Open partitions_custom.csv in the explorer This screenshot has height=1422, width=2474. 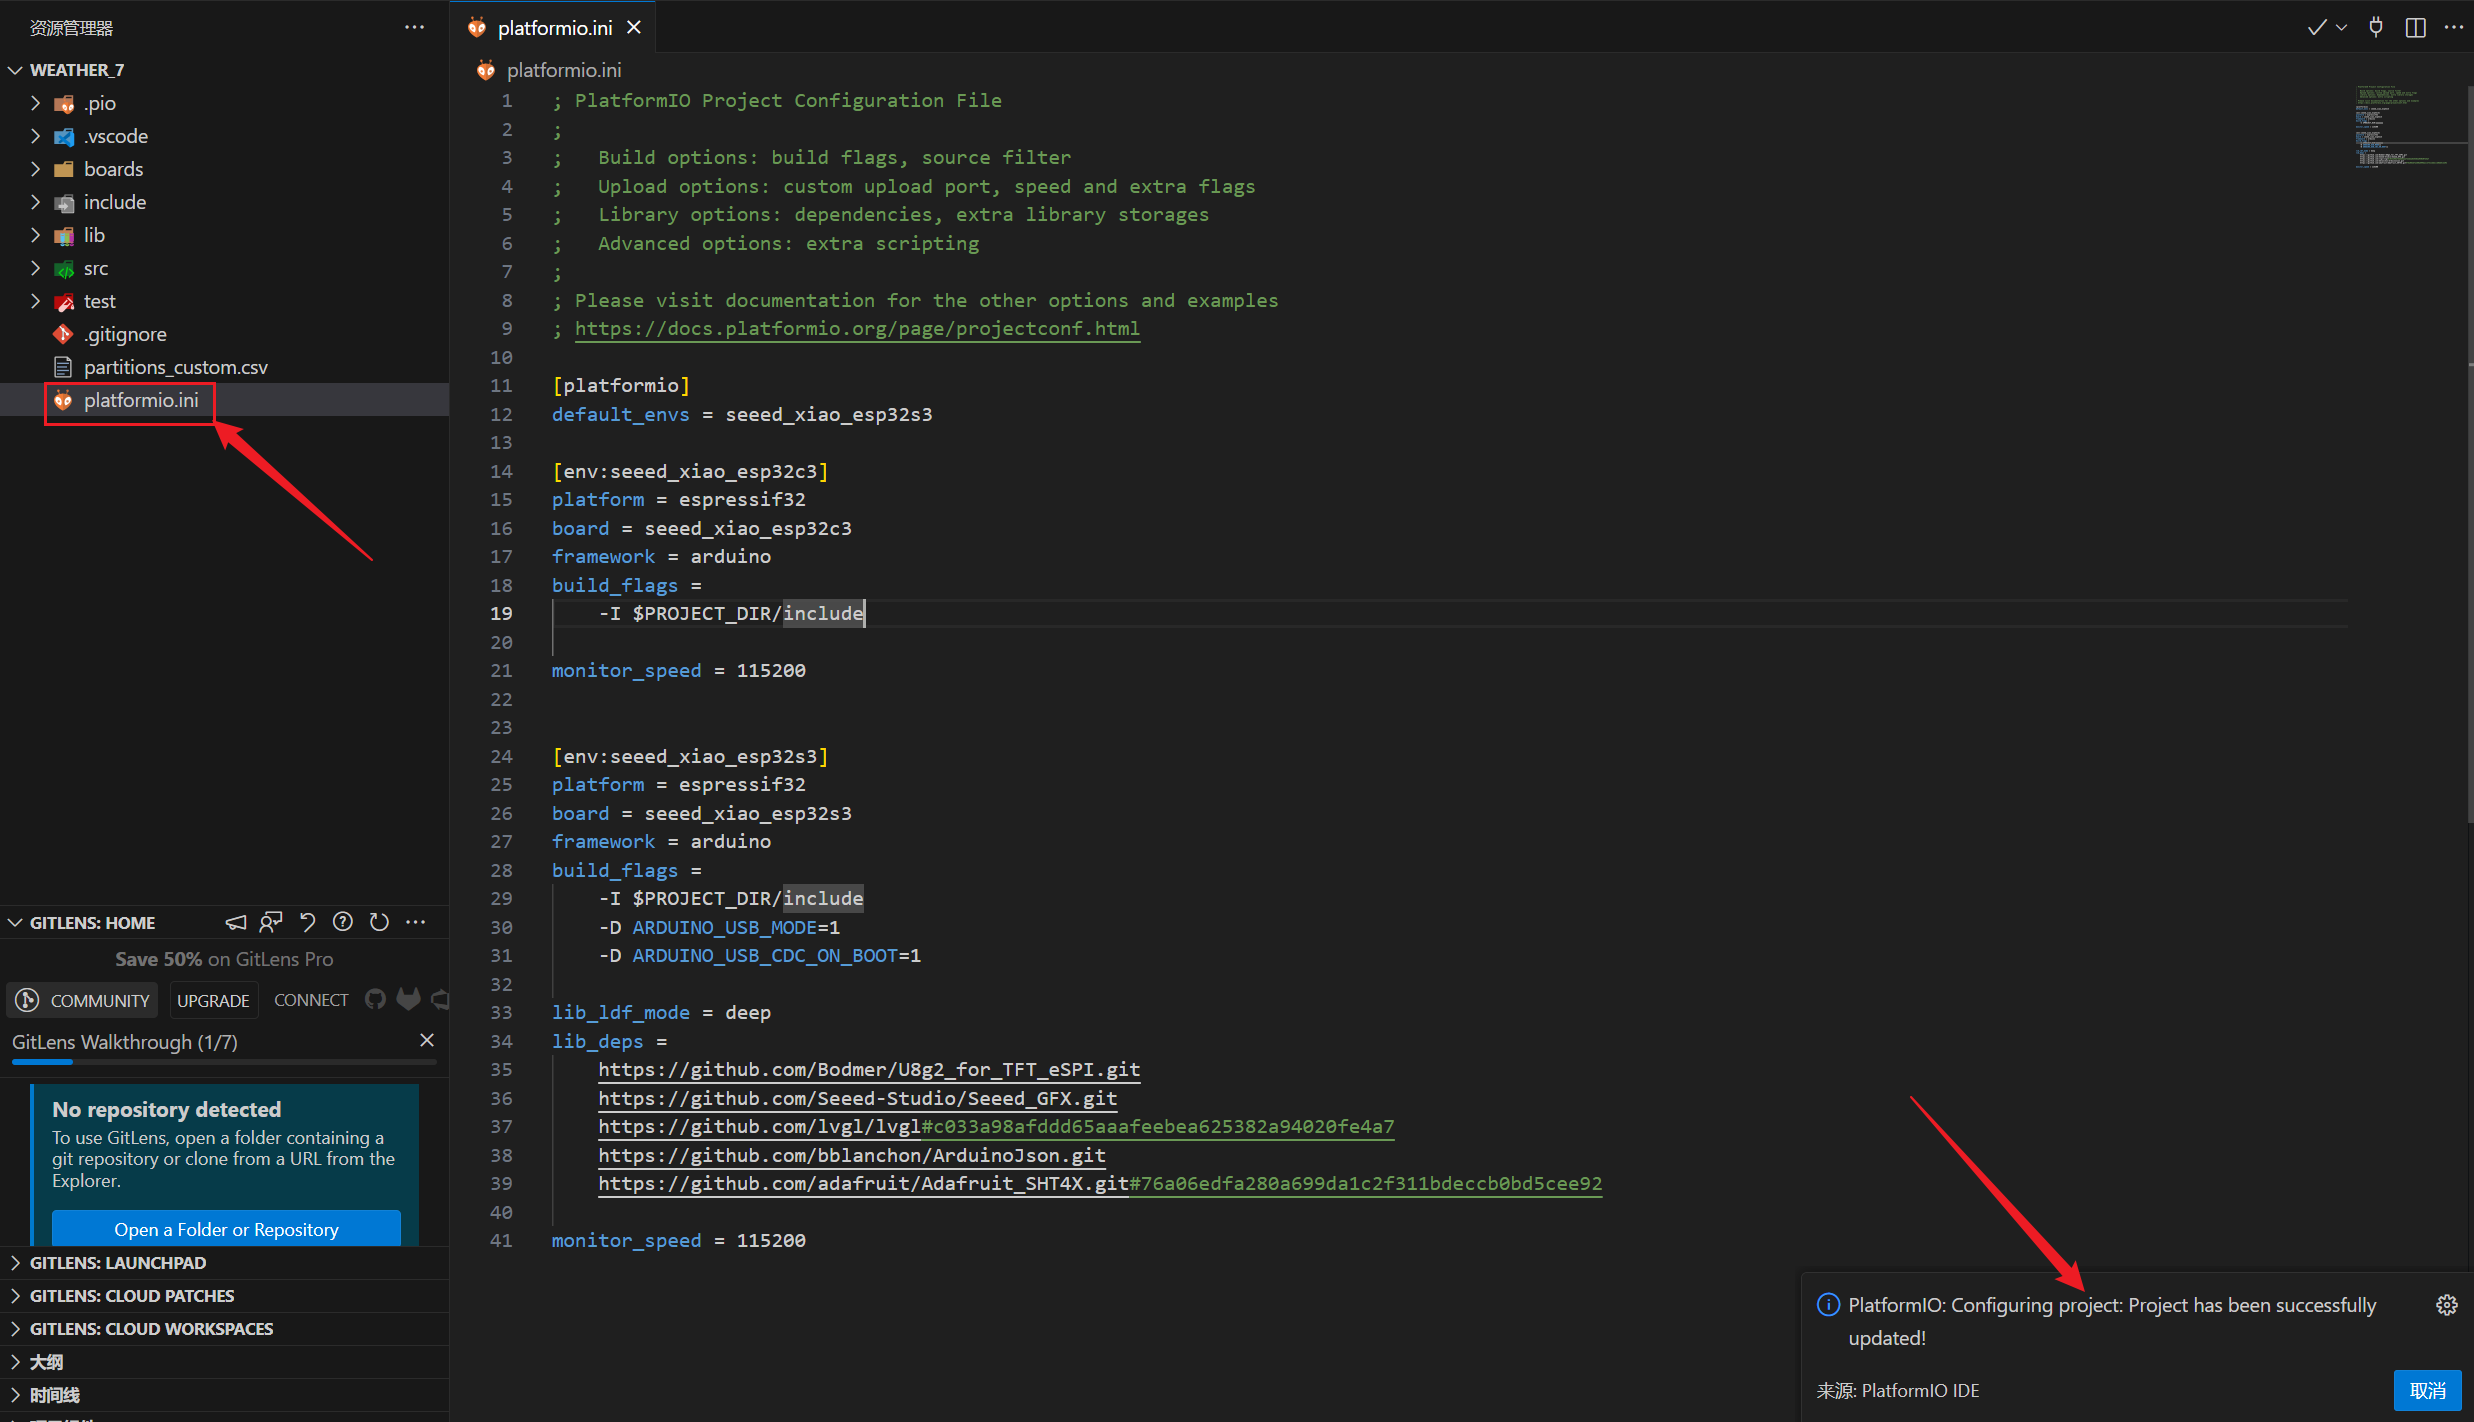(176, 367)
